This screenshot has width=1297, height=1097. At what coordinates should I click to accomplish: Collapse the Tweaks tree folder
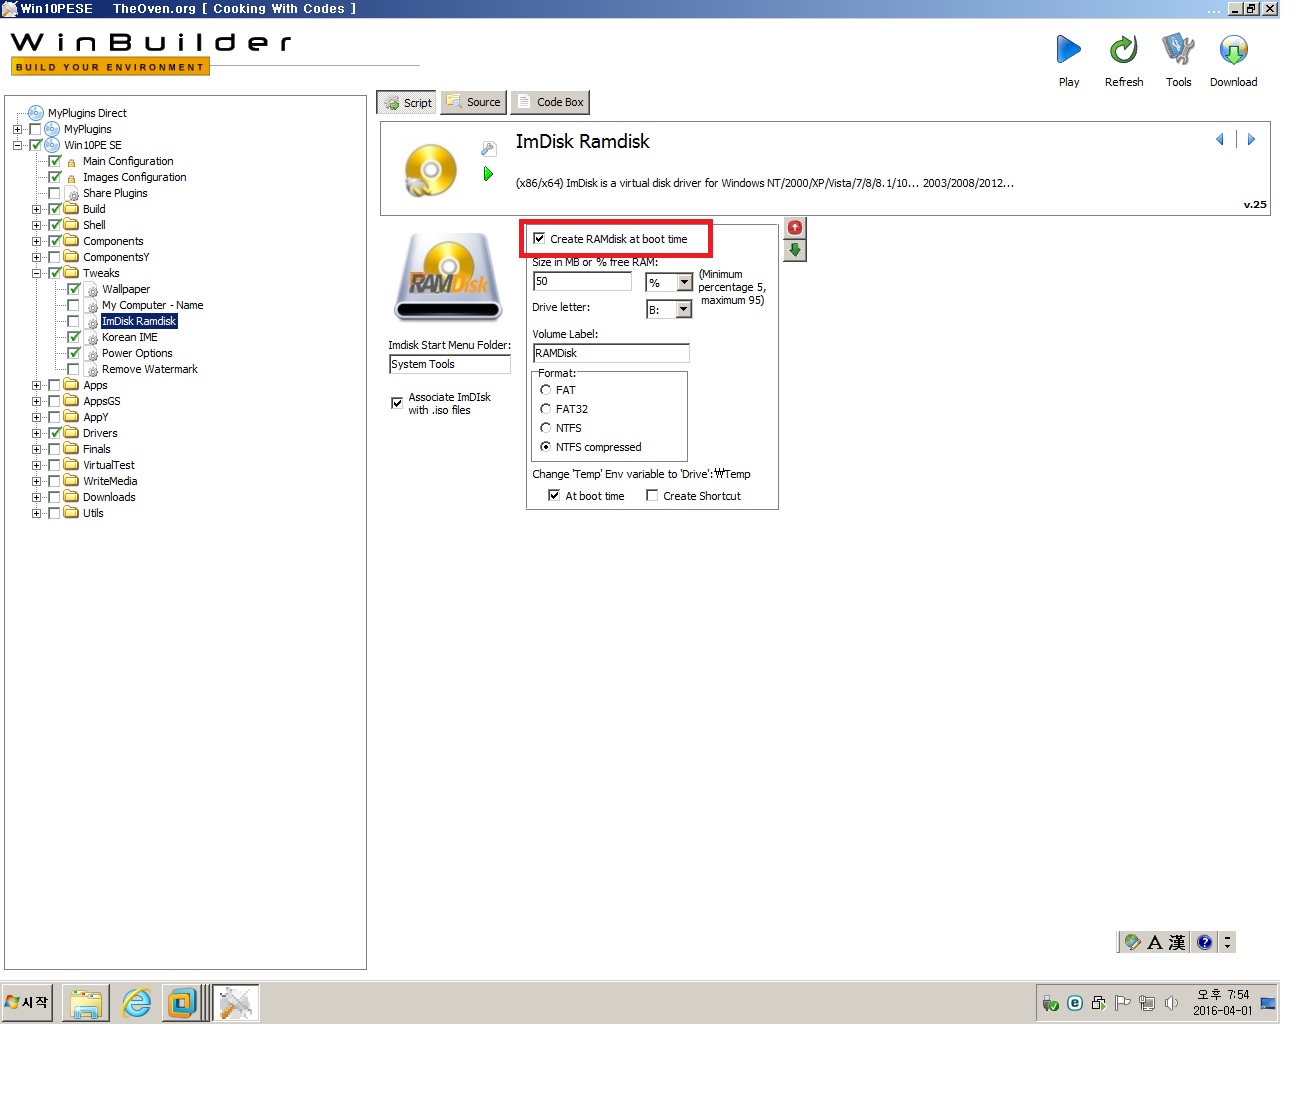37,273
